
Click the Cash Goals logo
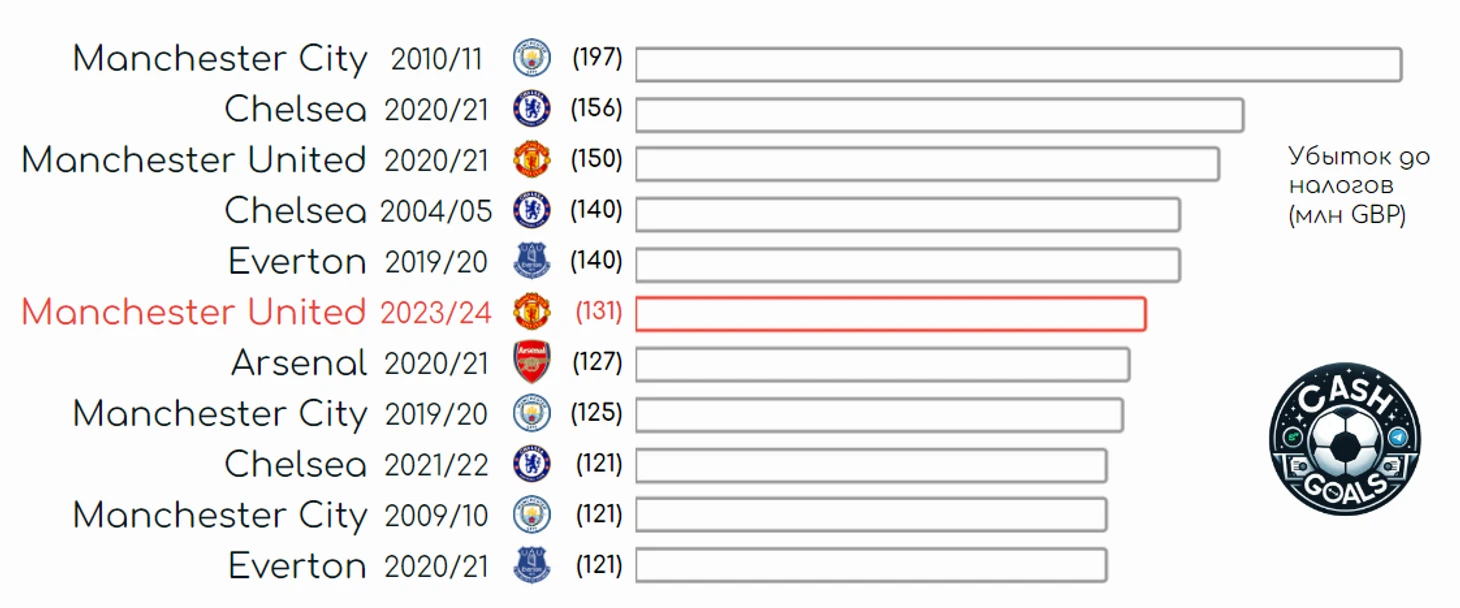click(x=1345, y=439)
